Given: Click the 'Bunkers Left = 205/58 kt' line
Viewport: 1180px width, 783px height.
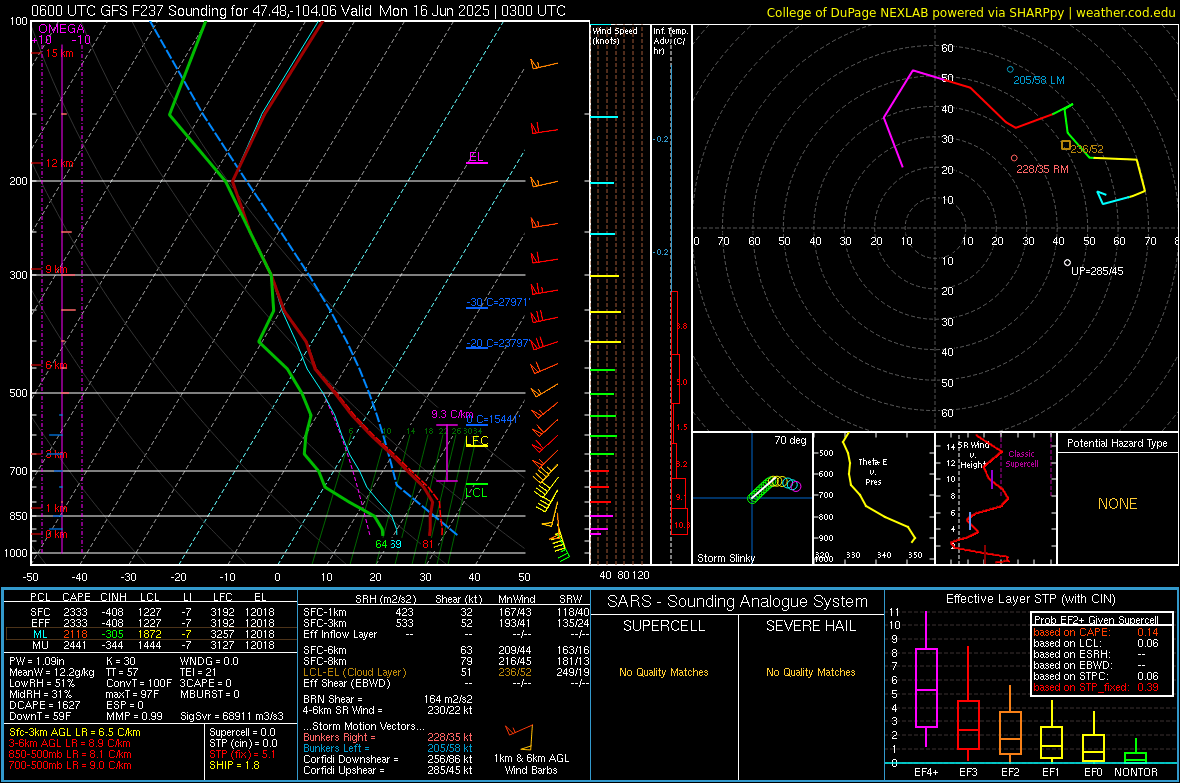Looking at the screenshot, I should pos(387,748).
